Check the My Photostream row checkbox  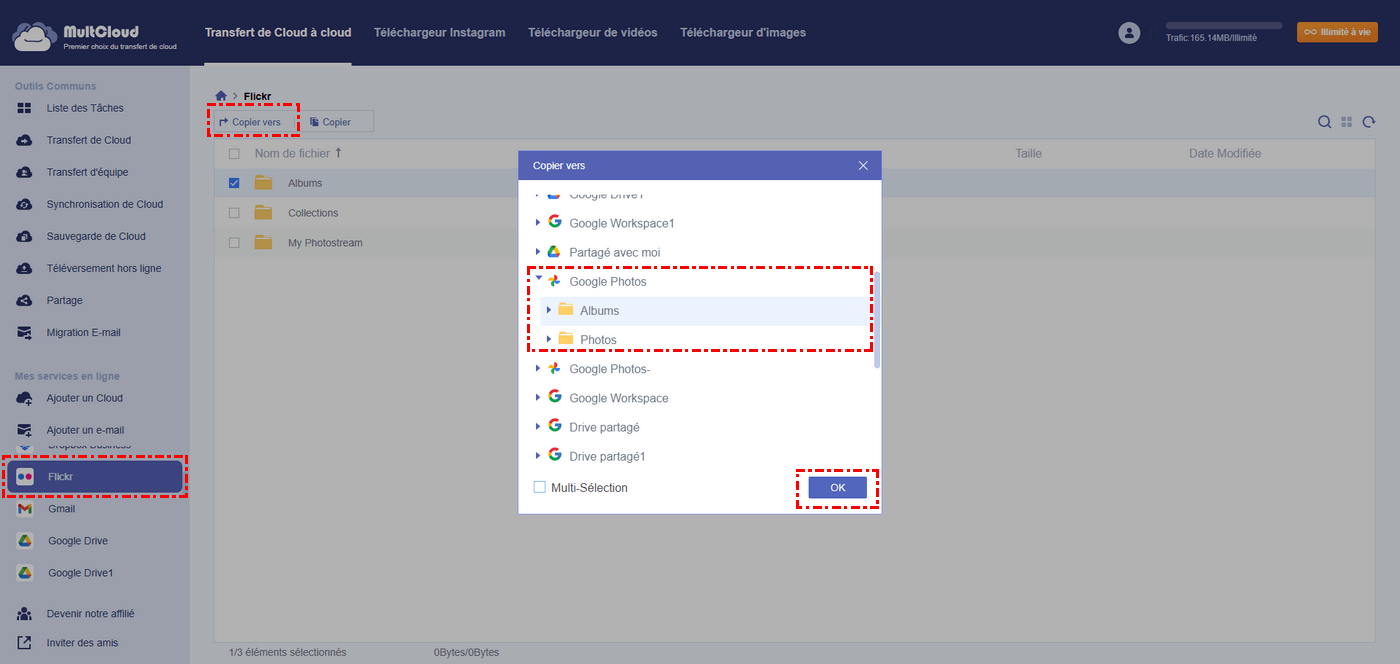coord(234,243)
